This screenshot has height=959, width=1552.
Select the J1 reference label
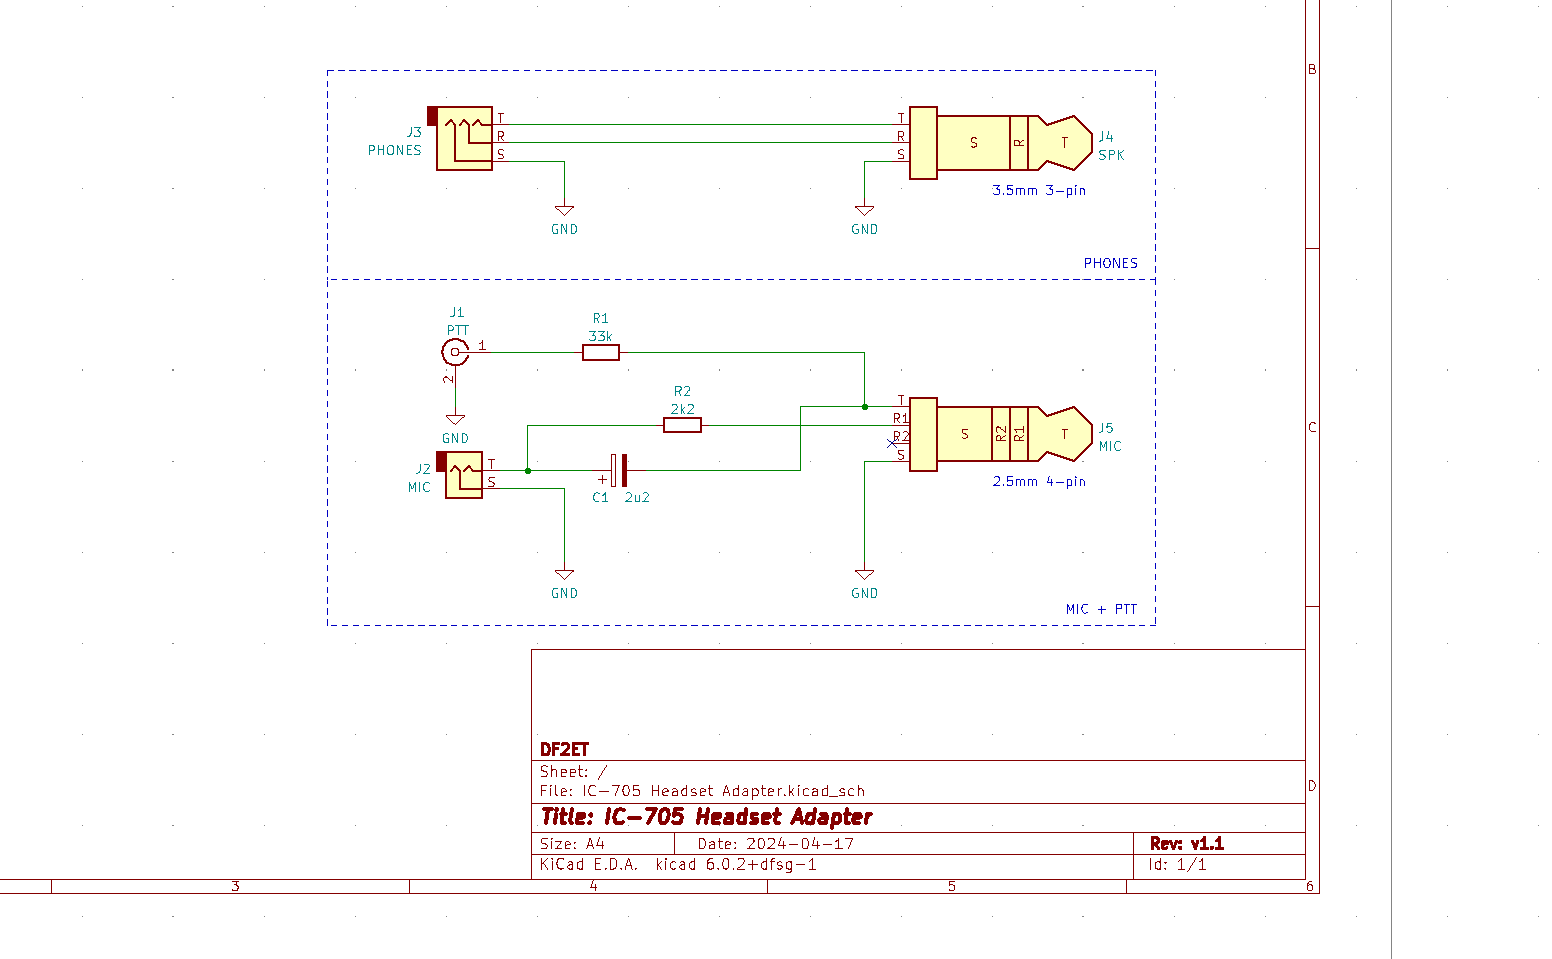[x=456, y=313]
